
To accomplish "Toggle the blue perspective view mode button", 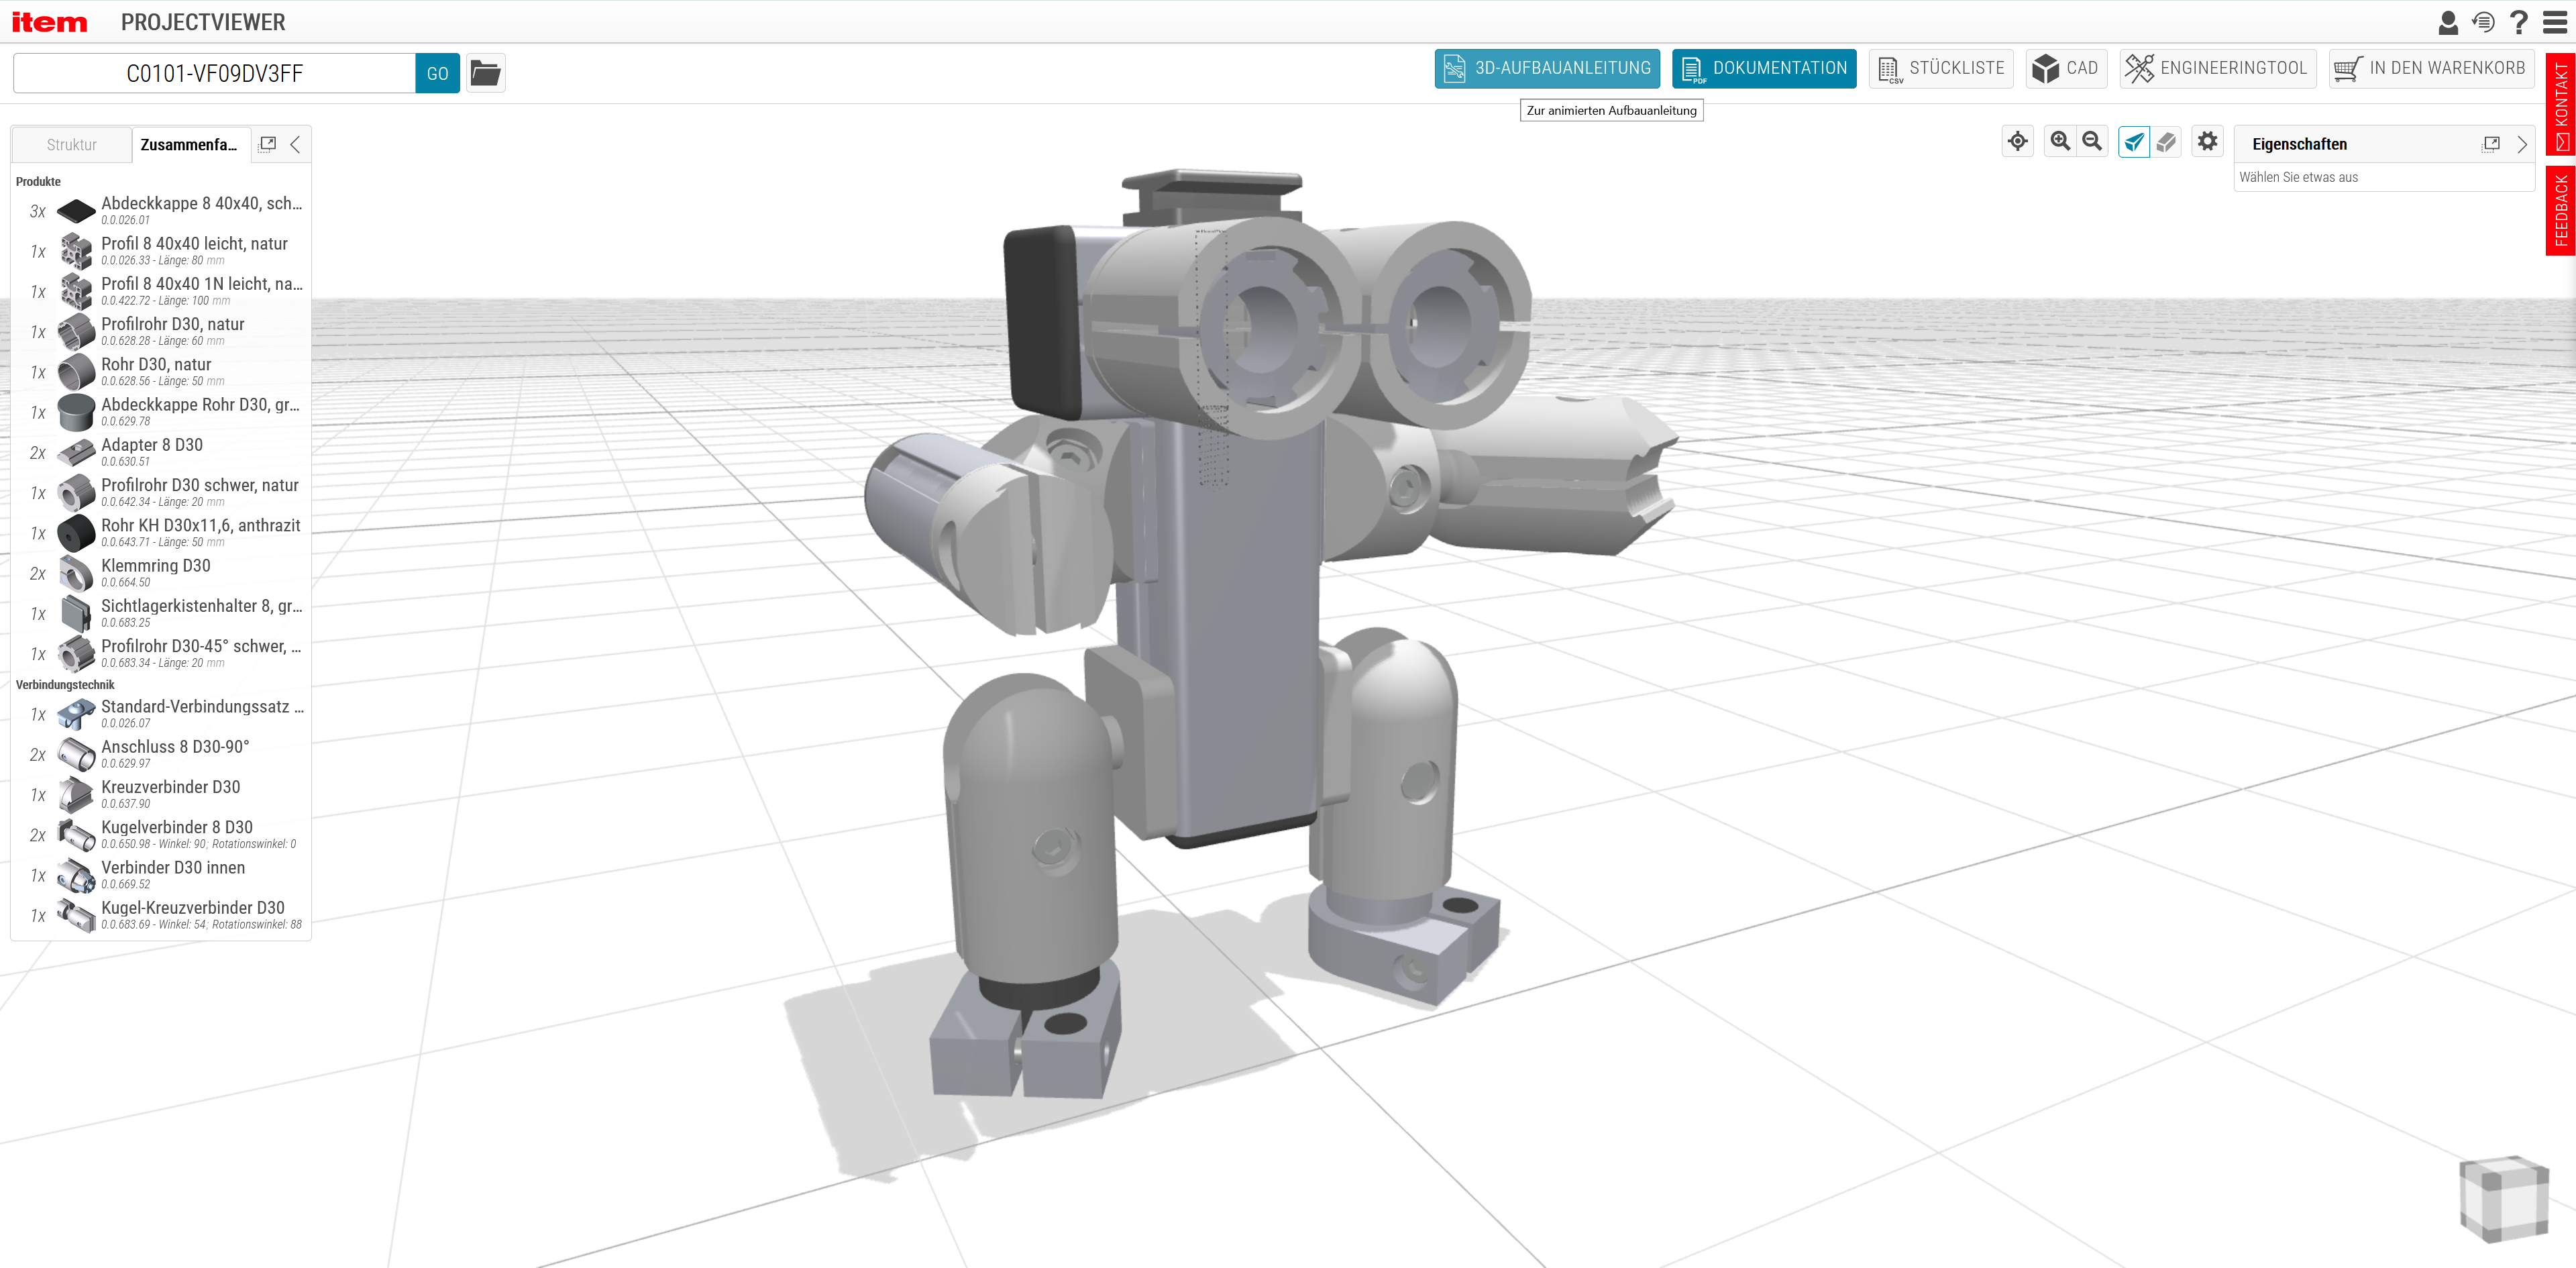I will (2133, 142).
